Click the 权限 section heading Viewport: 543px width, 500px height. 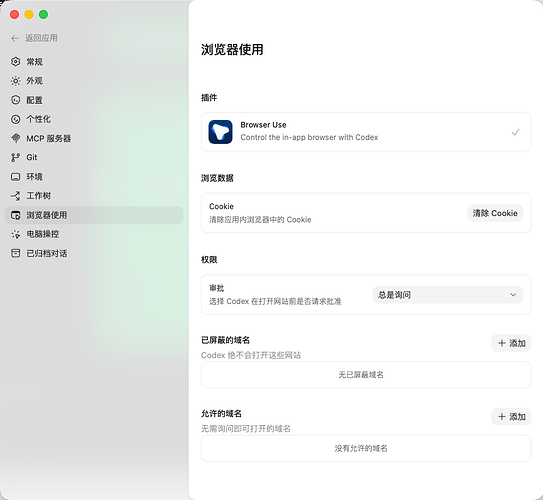(209, 260)
